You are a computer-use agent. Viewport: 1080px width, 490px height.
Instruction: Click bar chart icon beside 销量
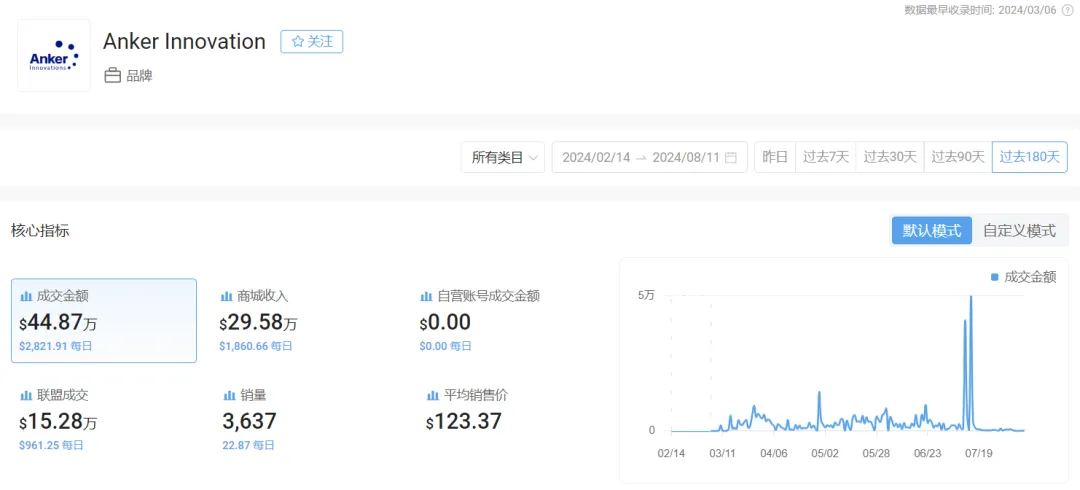click(x=229, y=396)
